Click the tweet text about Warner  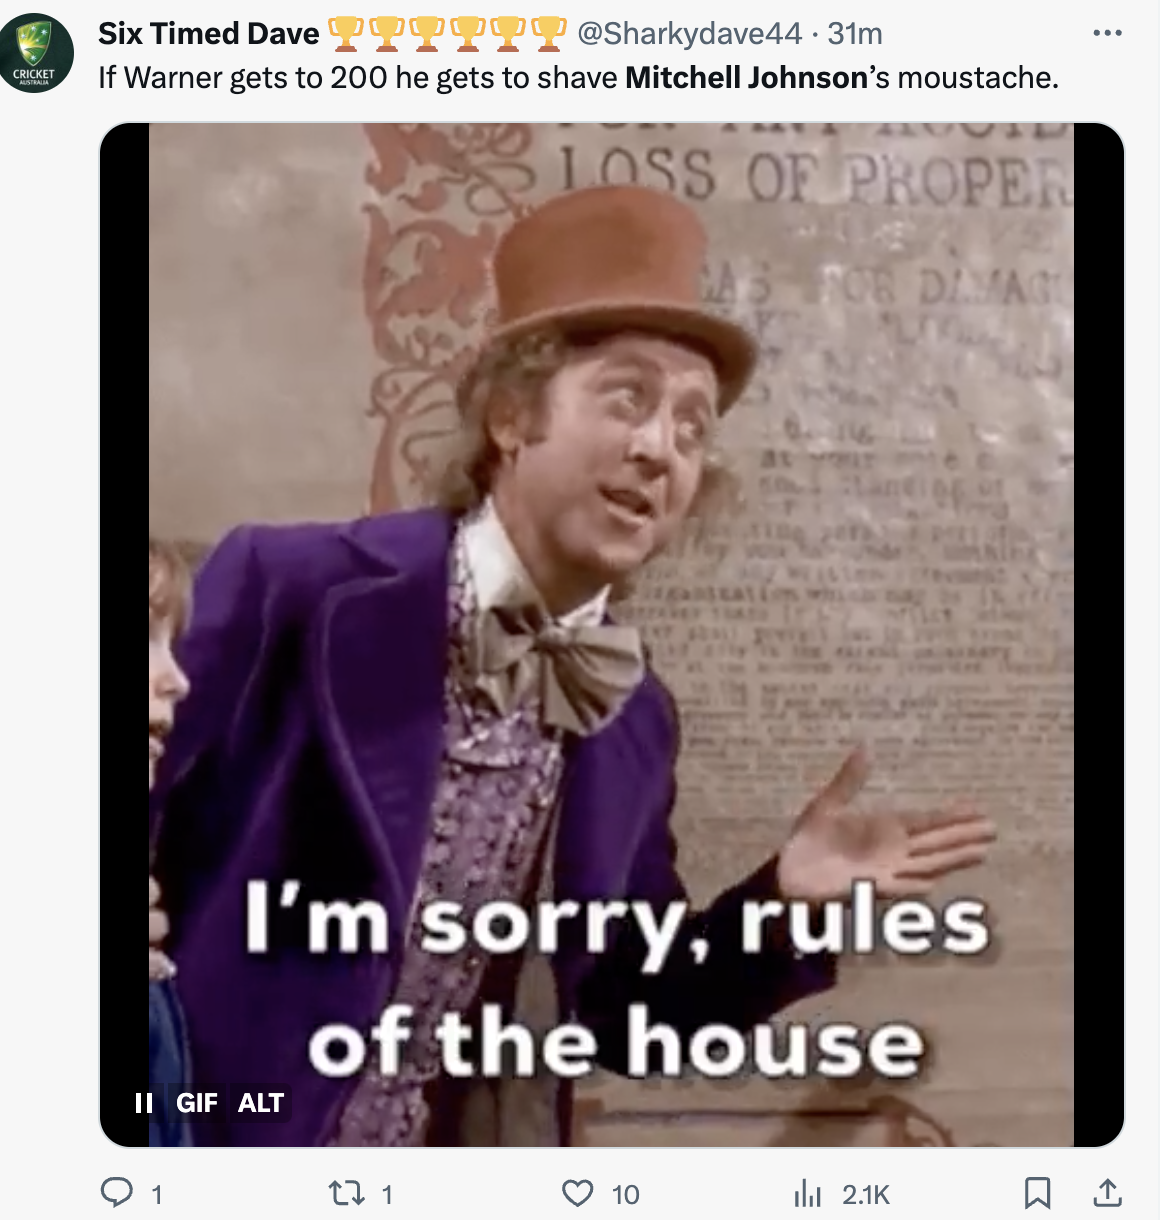point(578,77)
